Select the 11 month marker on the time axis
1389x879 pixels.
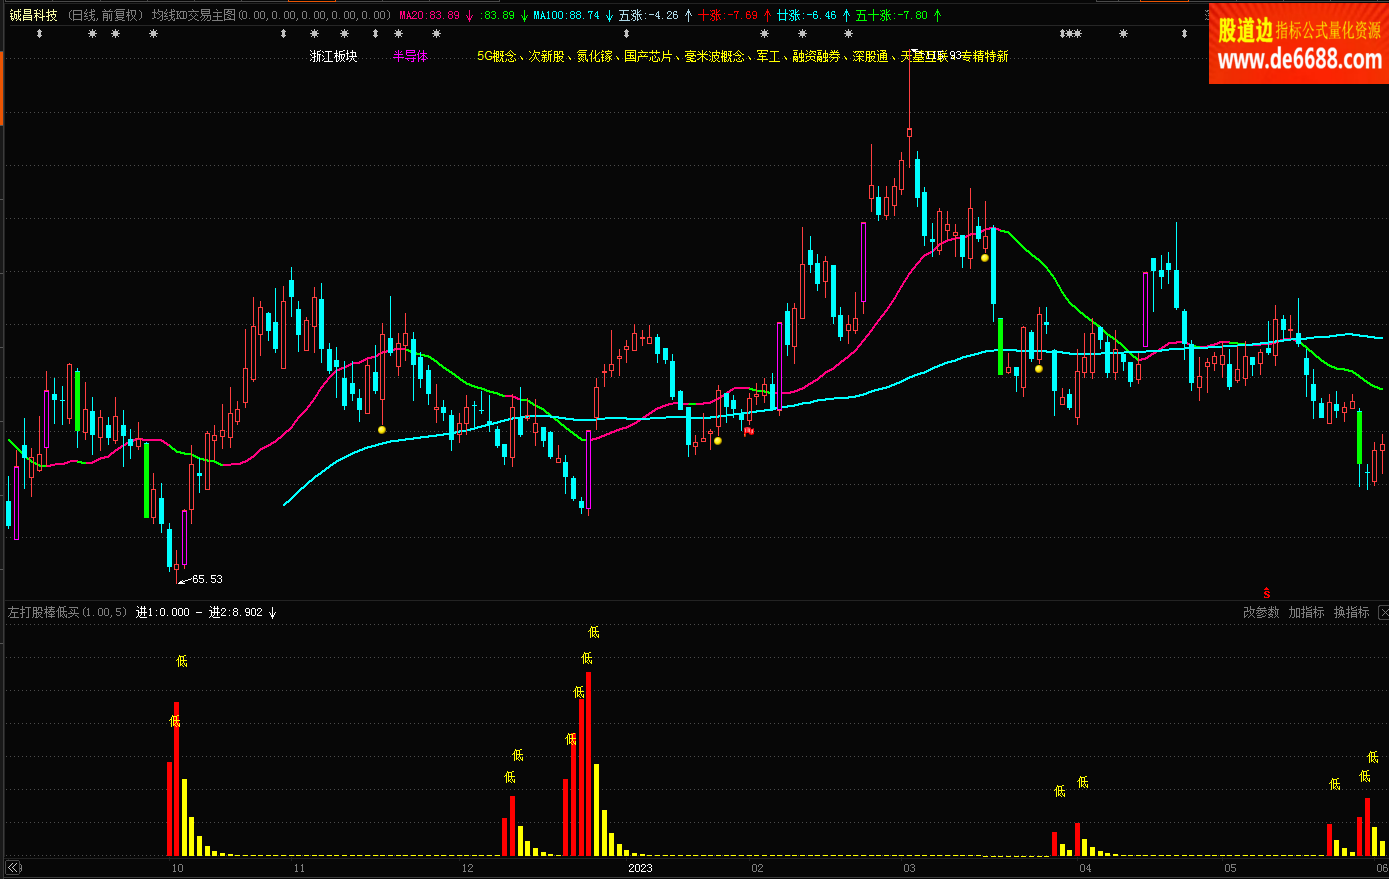point(299,868)
